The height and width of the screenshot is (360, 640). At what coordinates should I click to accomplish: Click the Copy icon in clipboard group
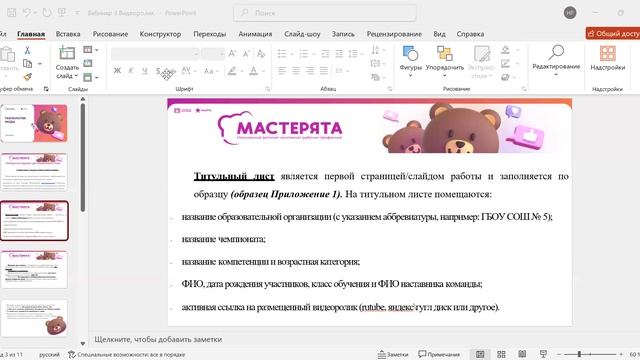[x=27, y=64]
